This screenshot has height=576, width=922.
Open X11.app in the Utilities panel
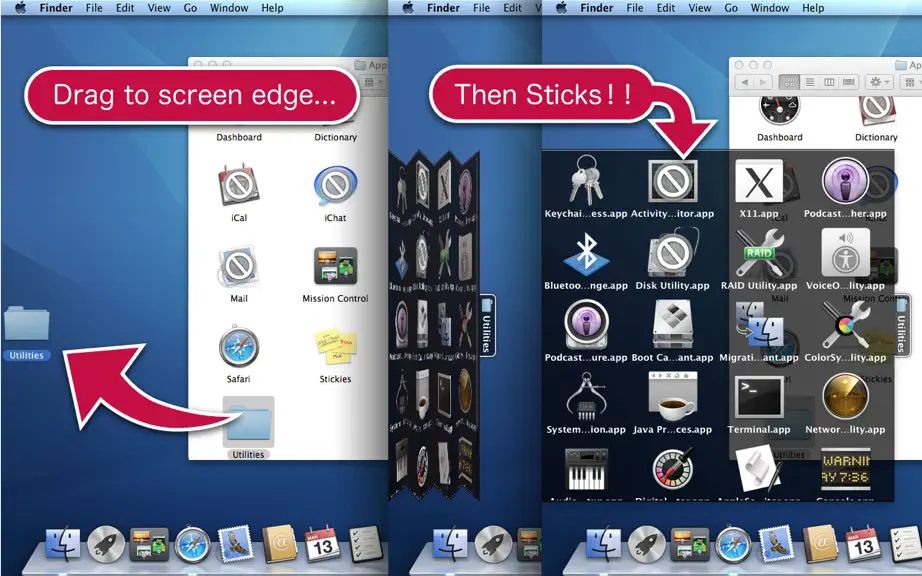759,181
